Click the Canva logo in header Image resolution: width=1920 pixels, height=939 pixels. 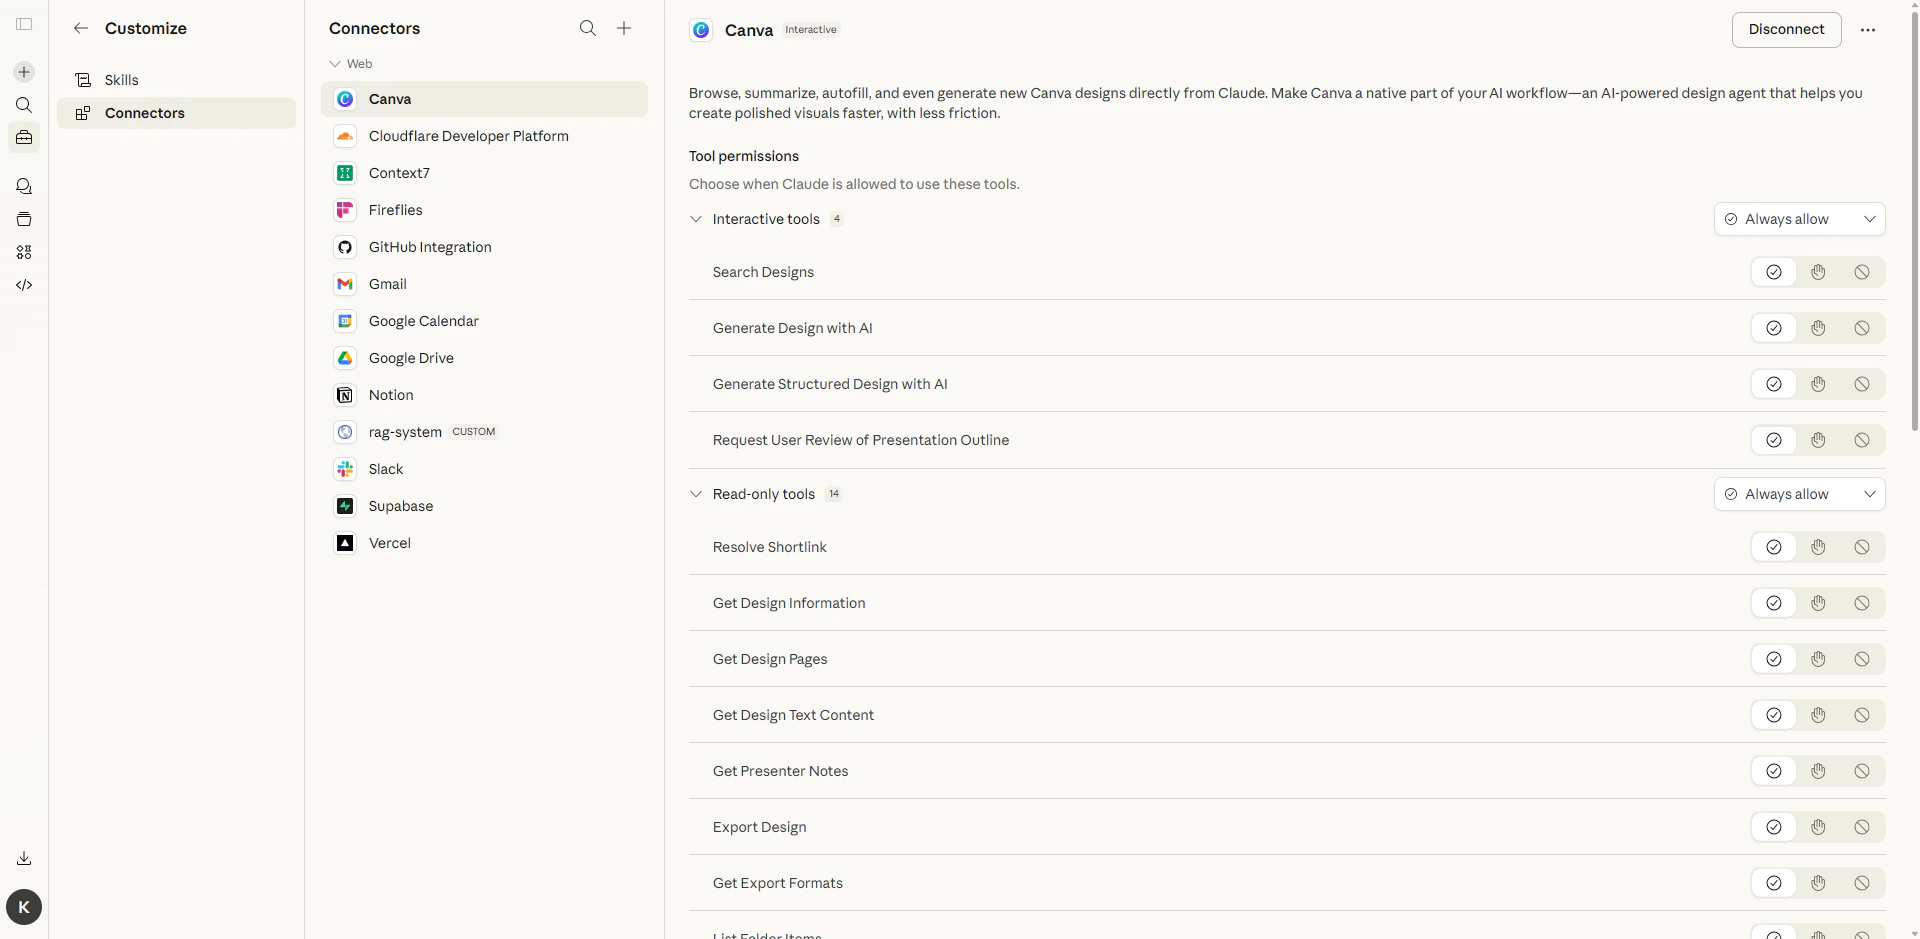click(x=701, y=30)
